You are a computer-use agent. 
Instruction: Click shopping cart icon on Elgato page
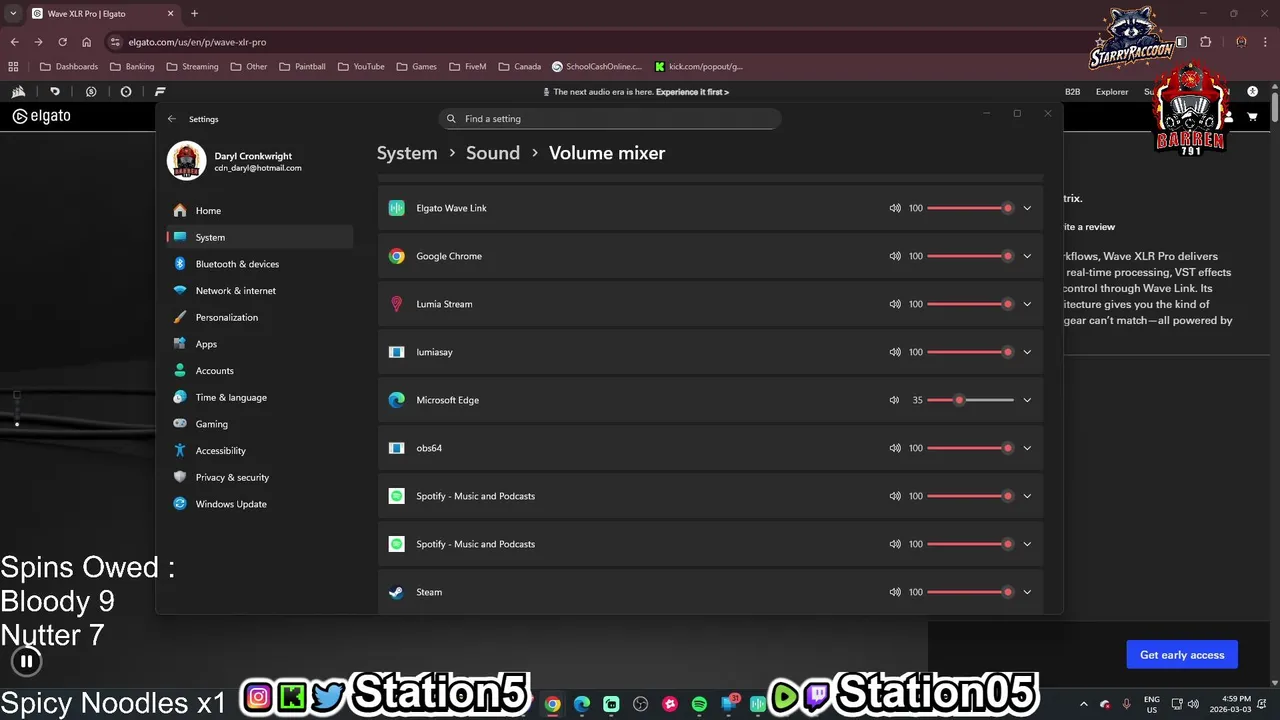[1252, 117]
